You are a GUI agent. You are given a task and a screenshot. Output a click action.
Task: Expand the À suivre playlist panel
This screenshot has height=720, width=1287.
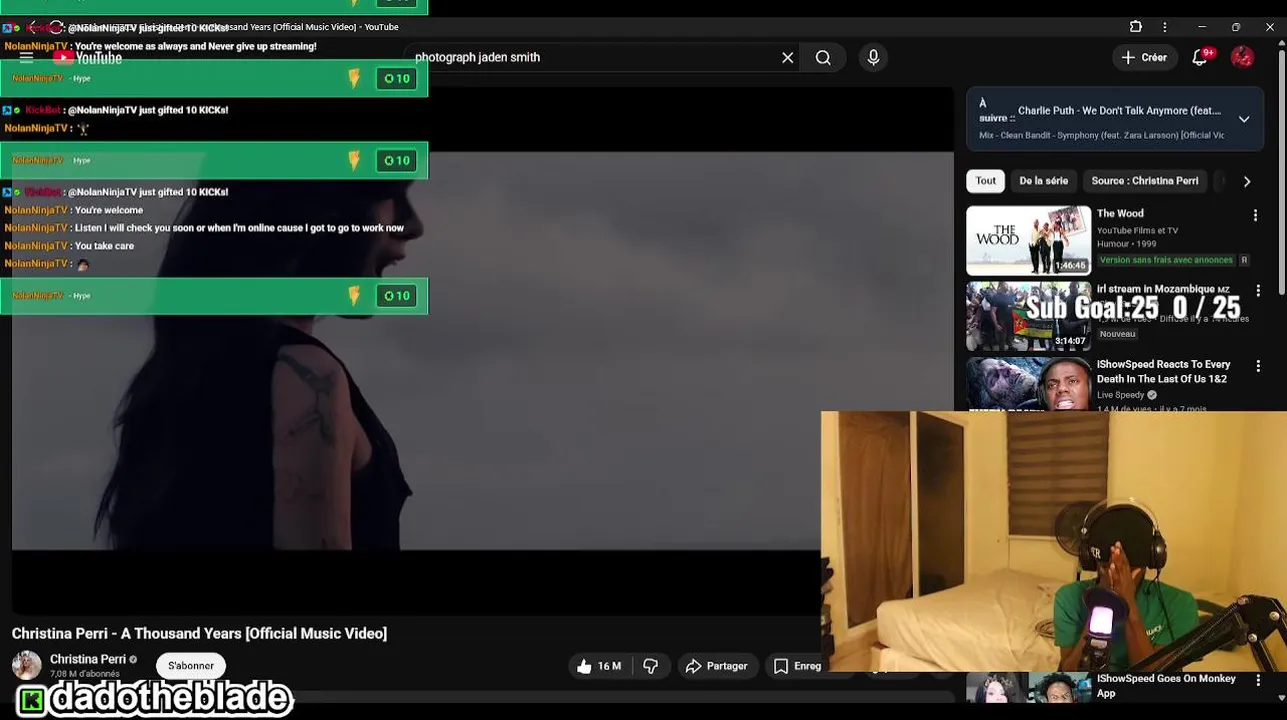pos(1244,119)
